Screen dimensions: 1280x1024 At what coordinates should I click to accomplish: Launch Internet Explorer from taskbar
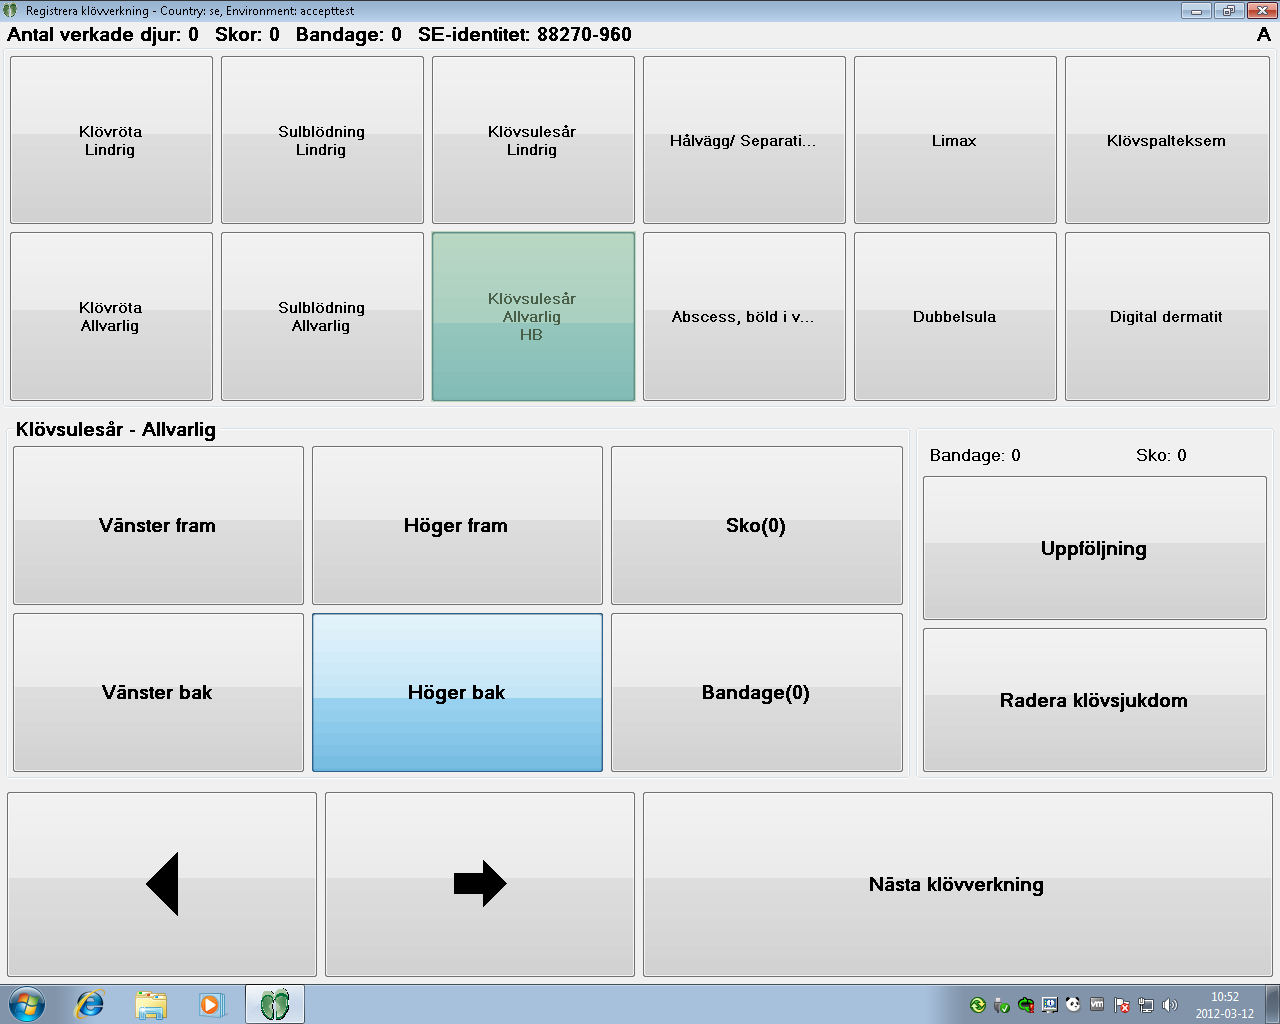(90, 1004)
